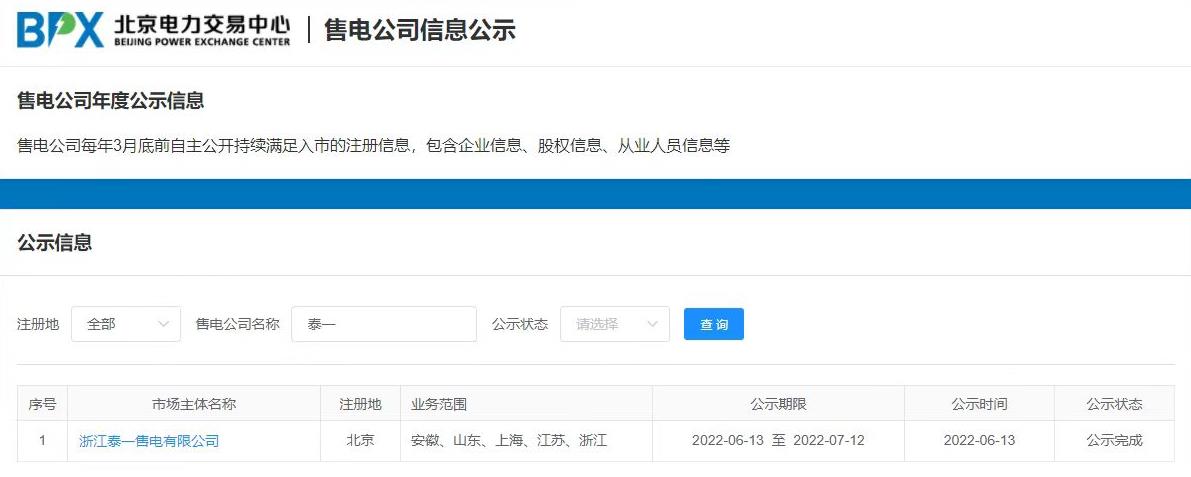Click the 安徽、山东、上海、江苏、浙江 business scope cell
The width and height of the screenshot is (1191, 477).
coord(509,440)
